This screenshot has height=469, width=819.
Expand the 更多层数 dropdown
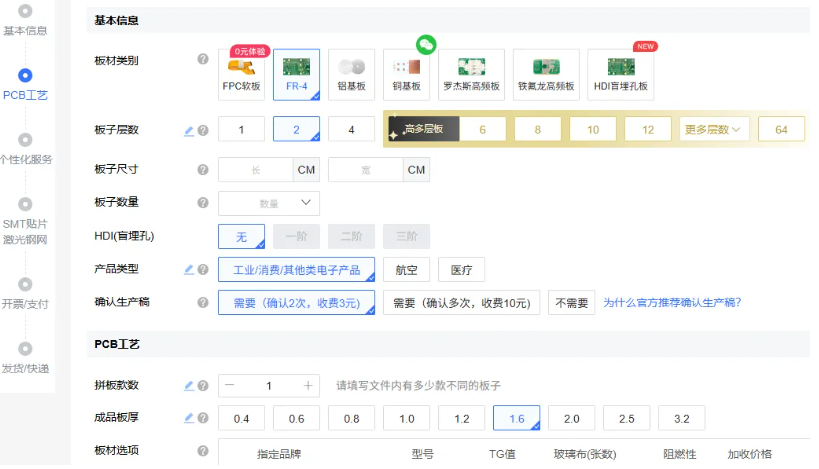pos(714,129)
